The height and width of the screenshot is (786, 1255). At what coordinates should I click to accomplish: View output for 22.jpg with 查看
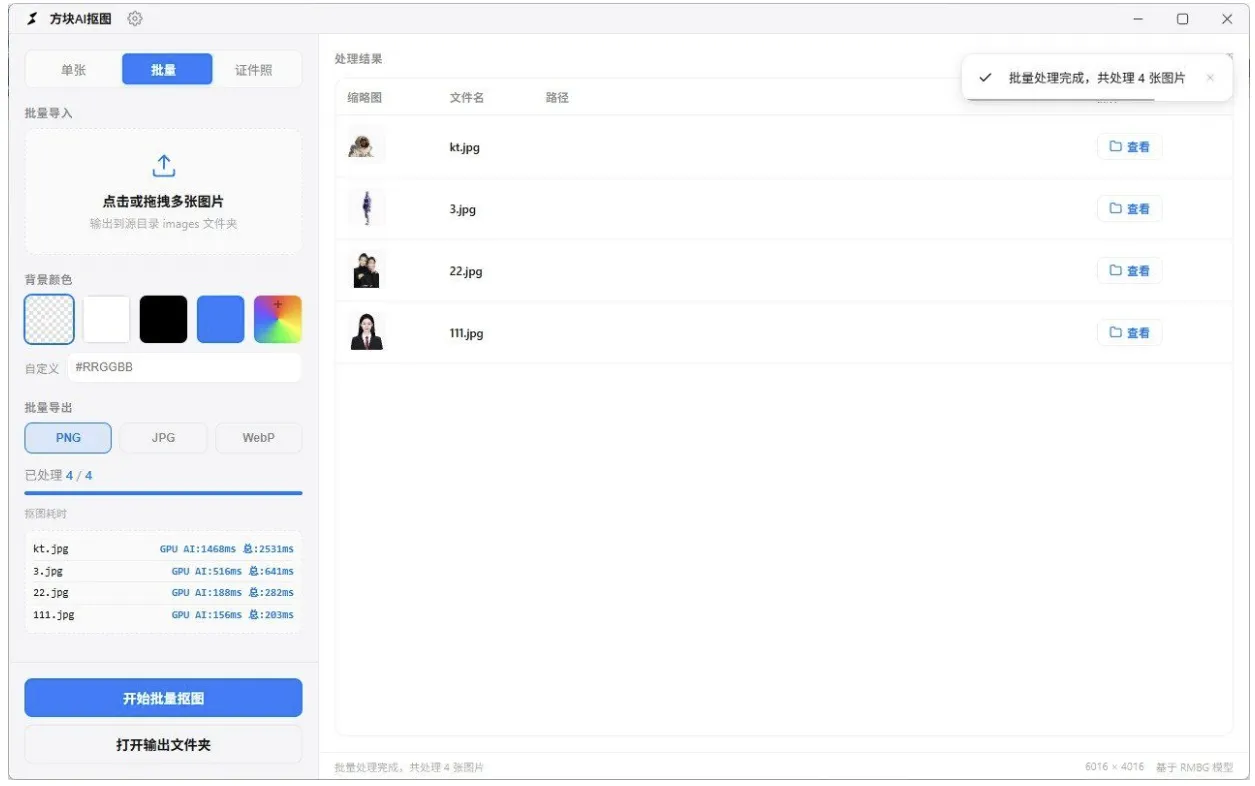[x=1129, y=271]
